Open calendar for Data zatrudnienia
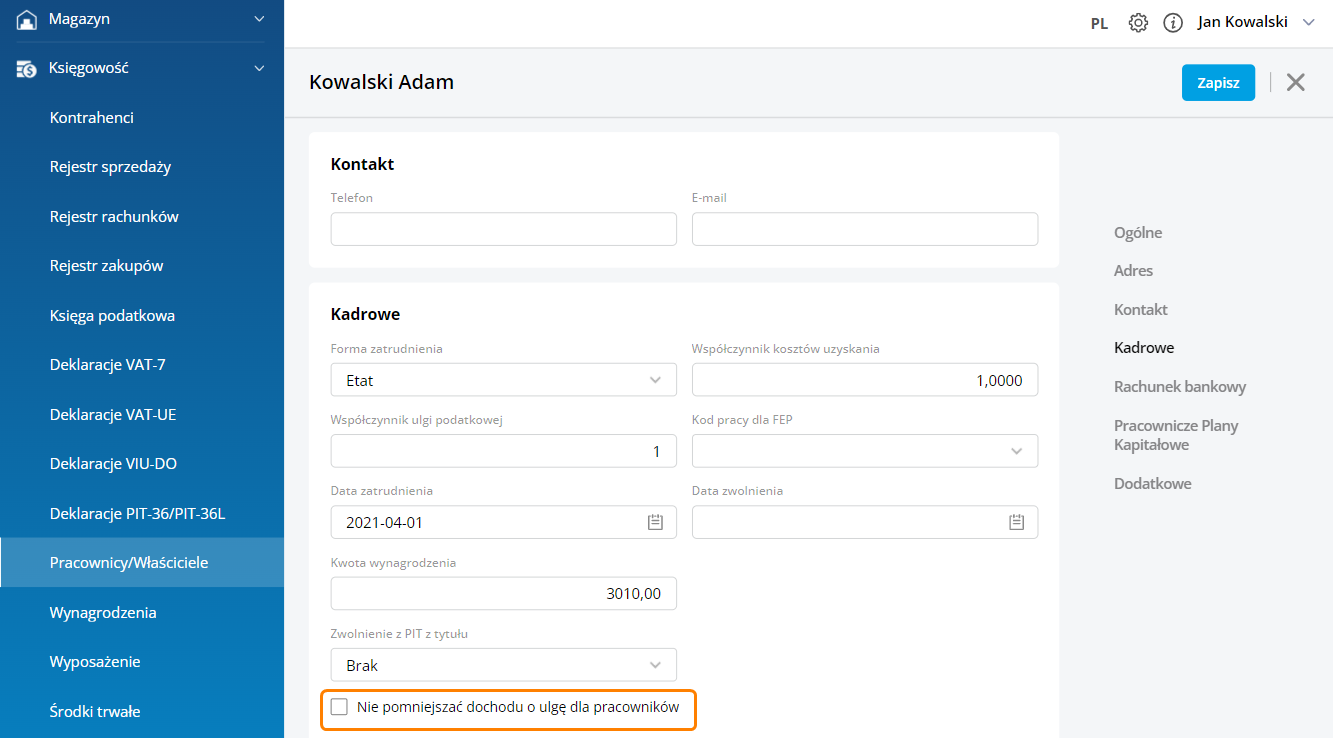 [x=655, y=522]
